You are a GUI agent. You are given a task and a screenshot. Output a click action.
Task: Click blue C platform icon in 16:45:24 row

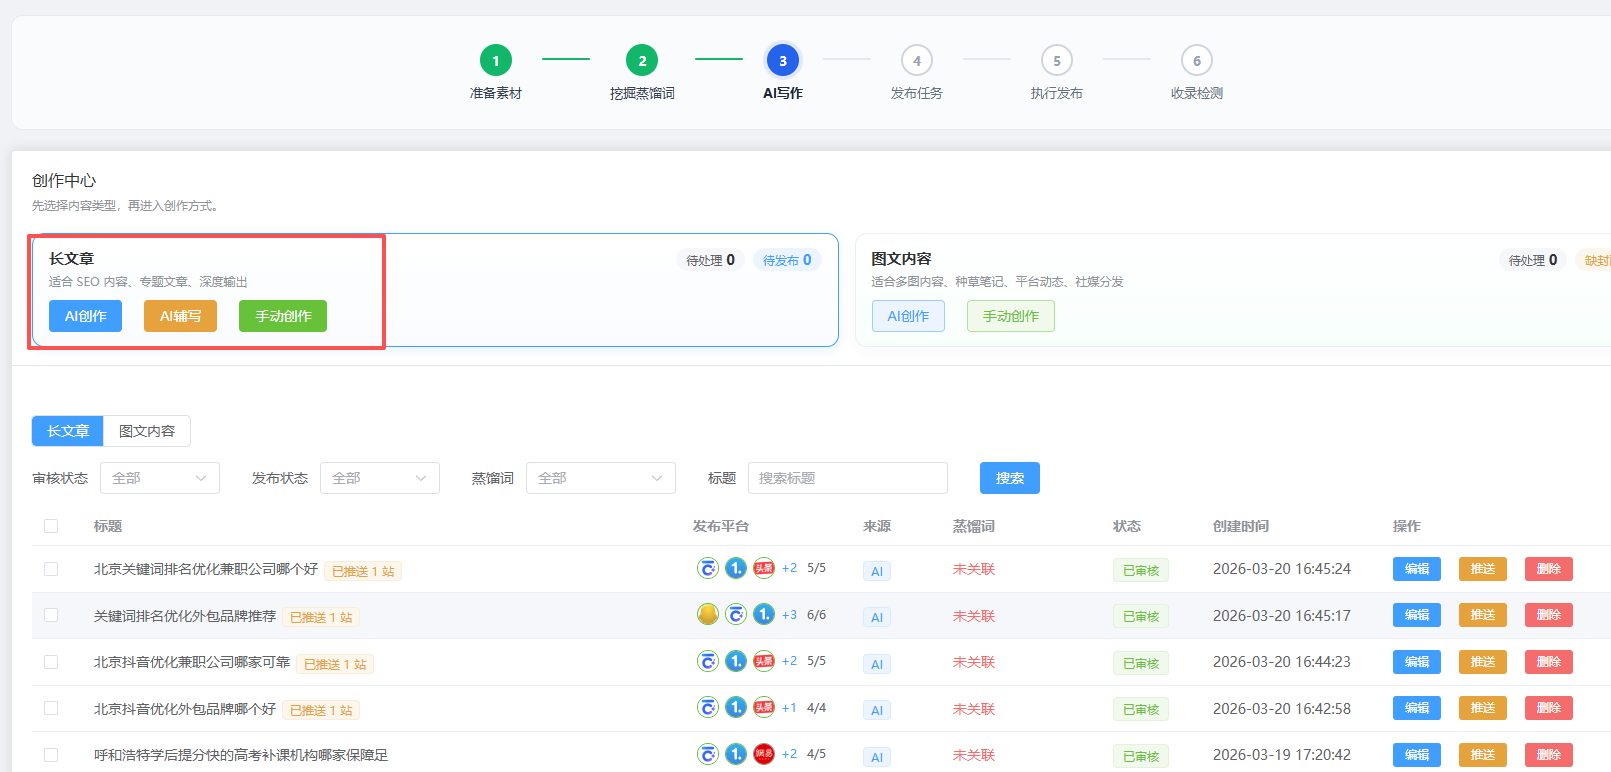708,568
